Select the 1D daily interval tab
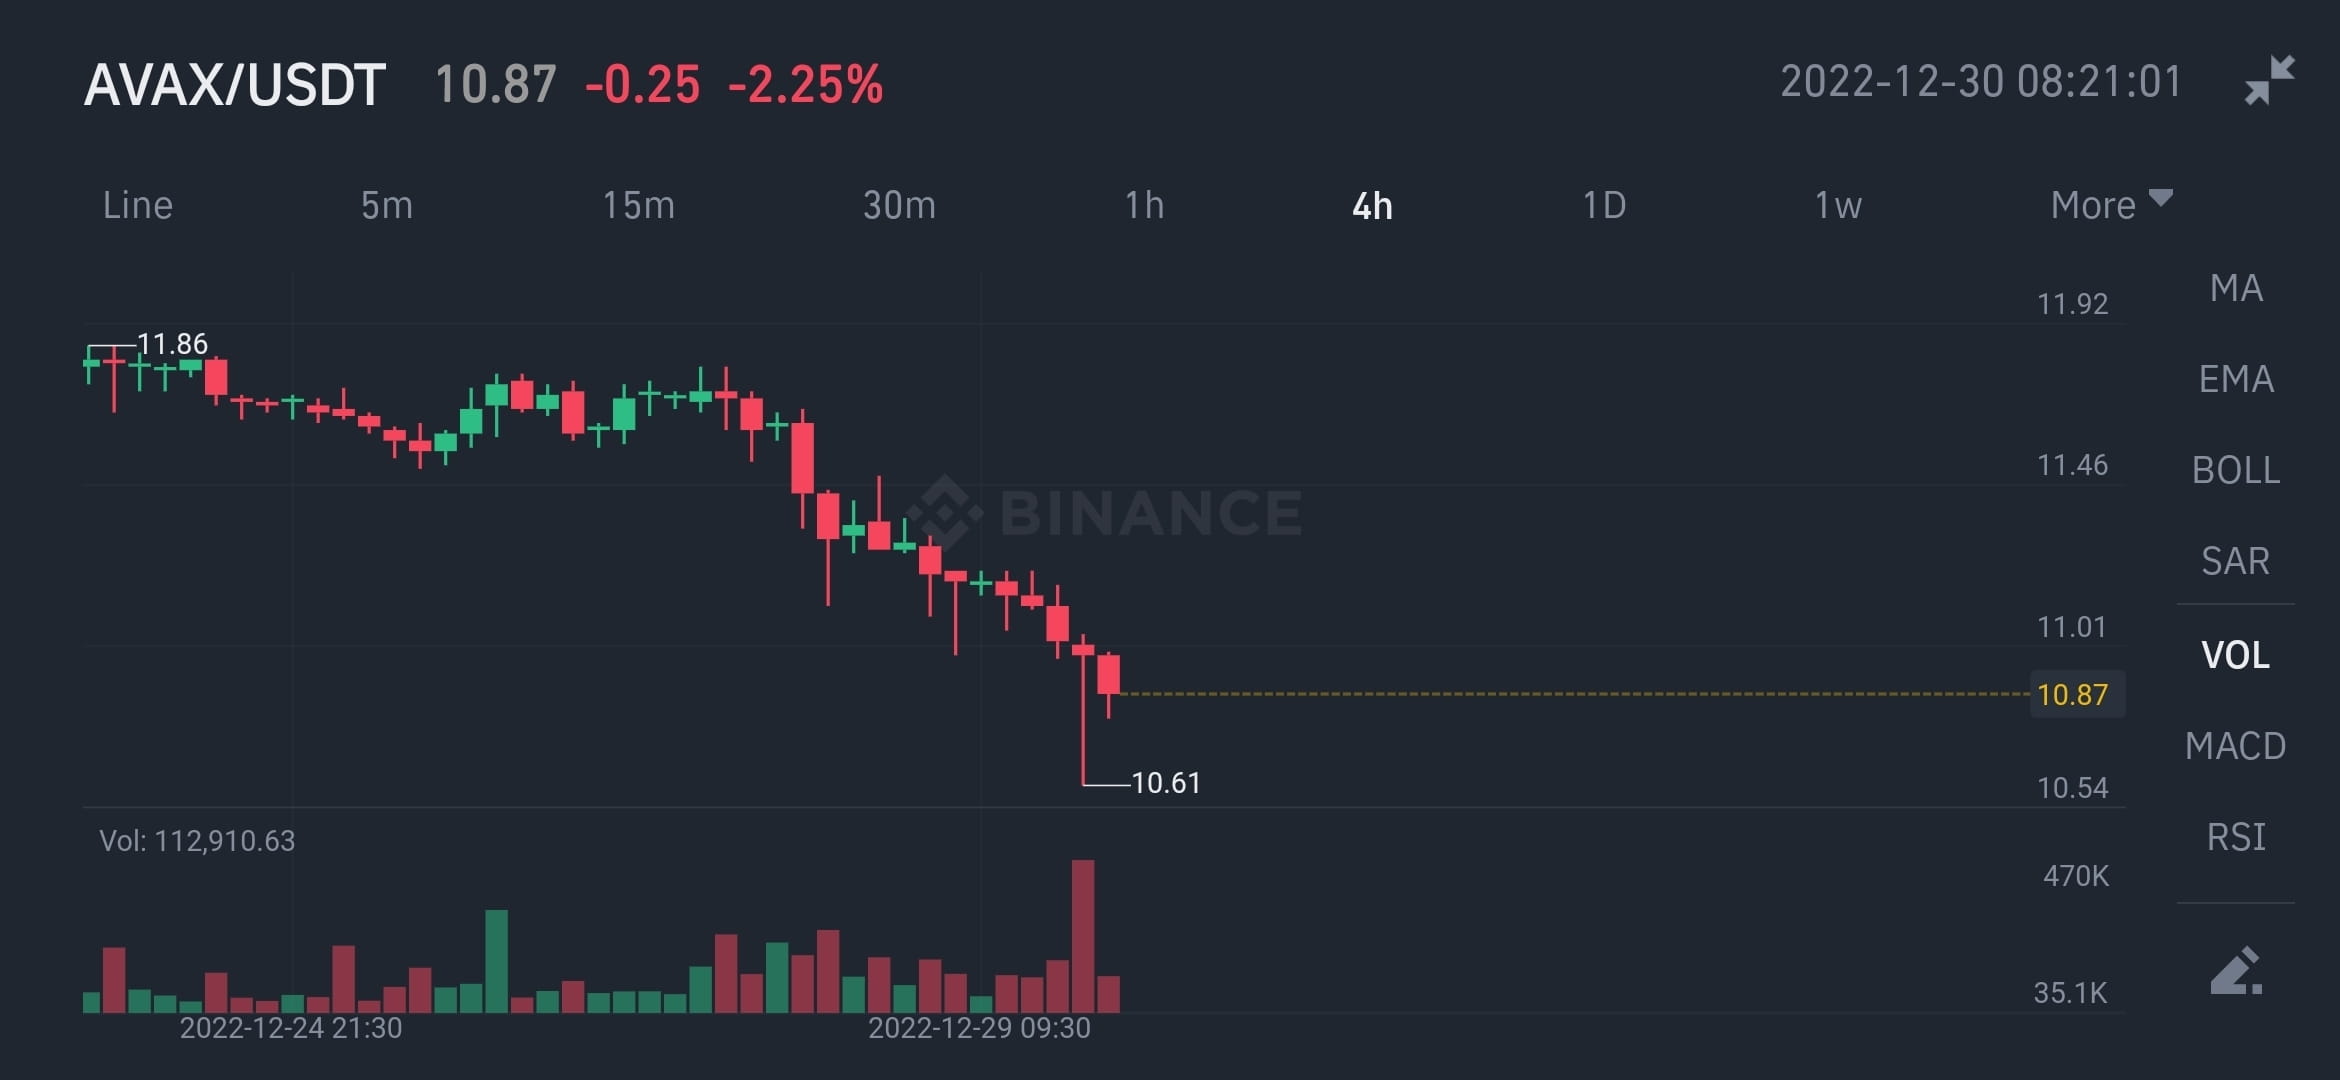The image size is (2340, 1080). [x=1604, y=205]
